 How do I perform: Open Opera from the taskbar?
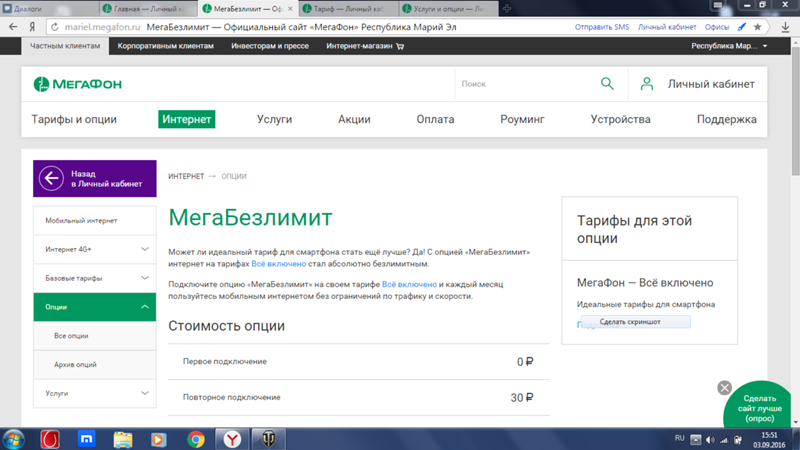click(50, 439)
